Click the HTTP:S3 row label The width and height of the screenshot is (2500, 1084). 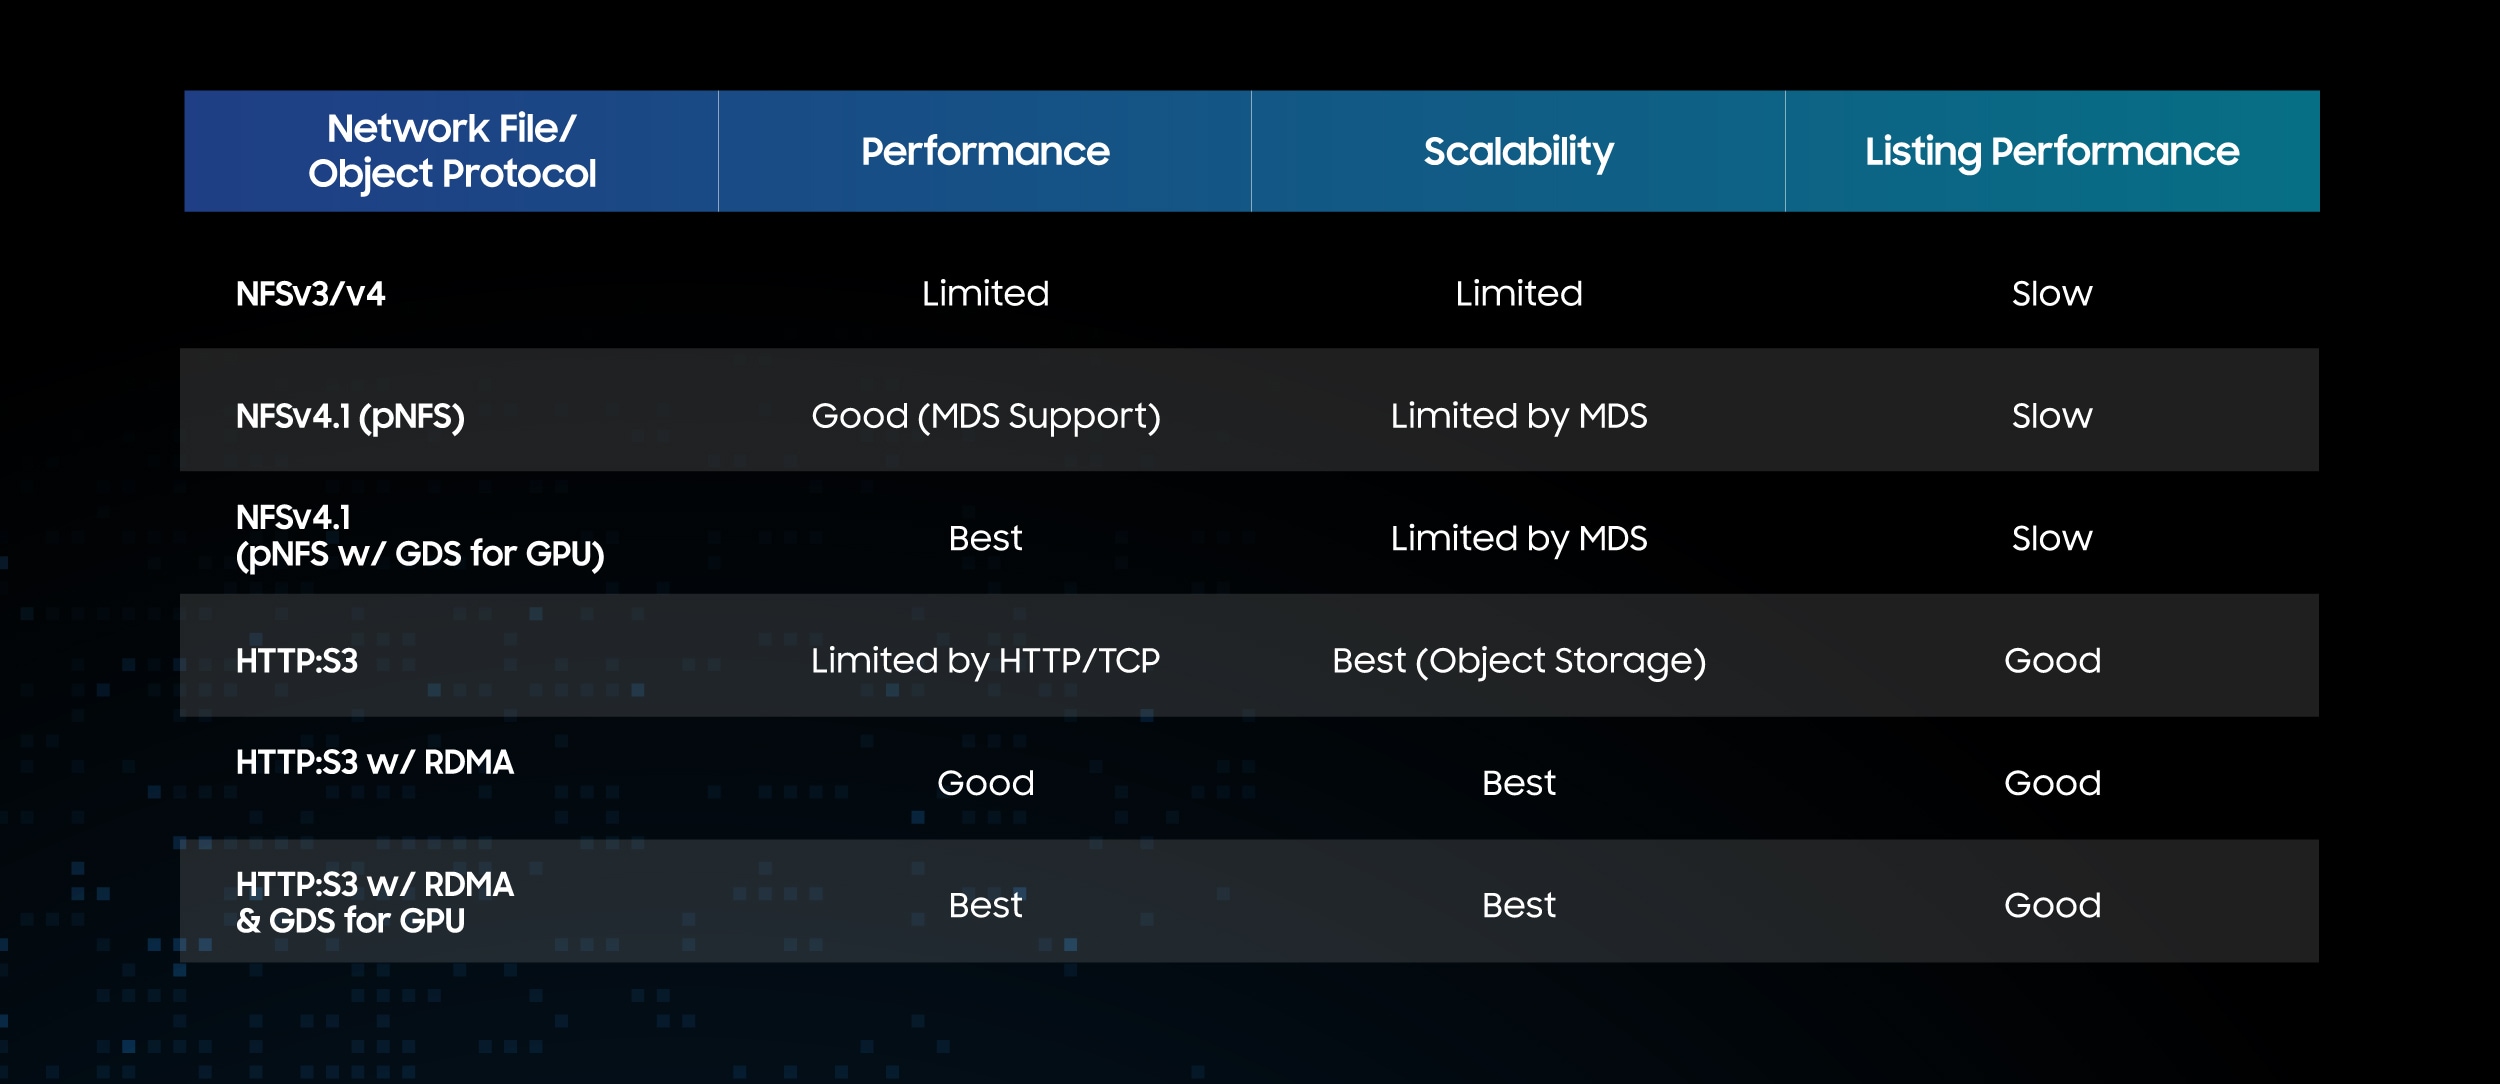pyautogui.click(x=297, y=661)
